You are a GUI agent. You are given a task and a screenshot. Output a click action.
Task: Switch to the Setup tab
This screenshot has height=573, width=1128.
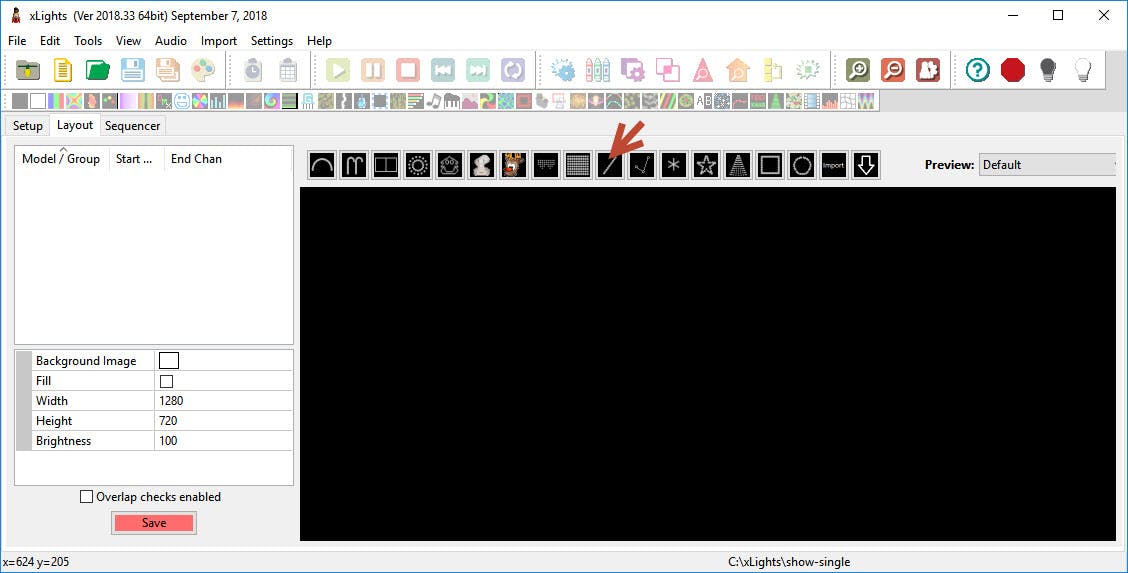tap(27, 126)
